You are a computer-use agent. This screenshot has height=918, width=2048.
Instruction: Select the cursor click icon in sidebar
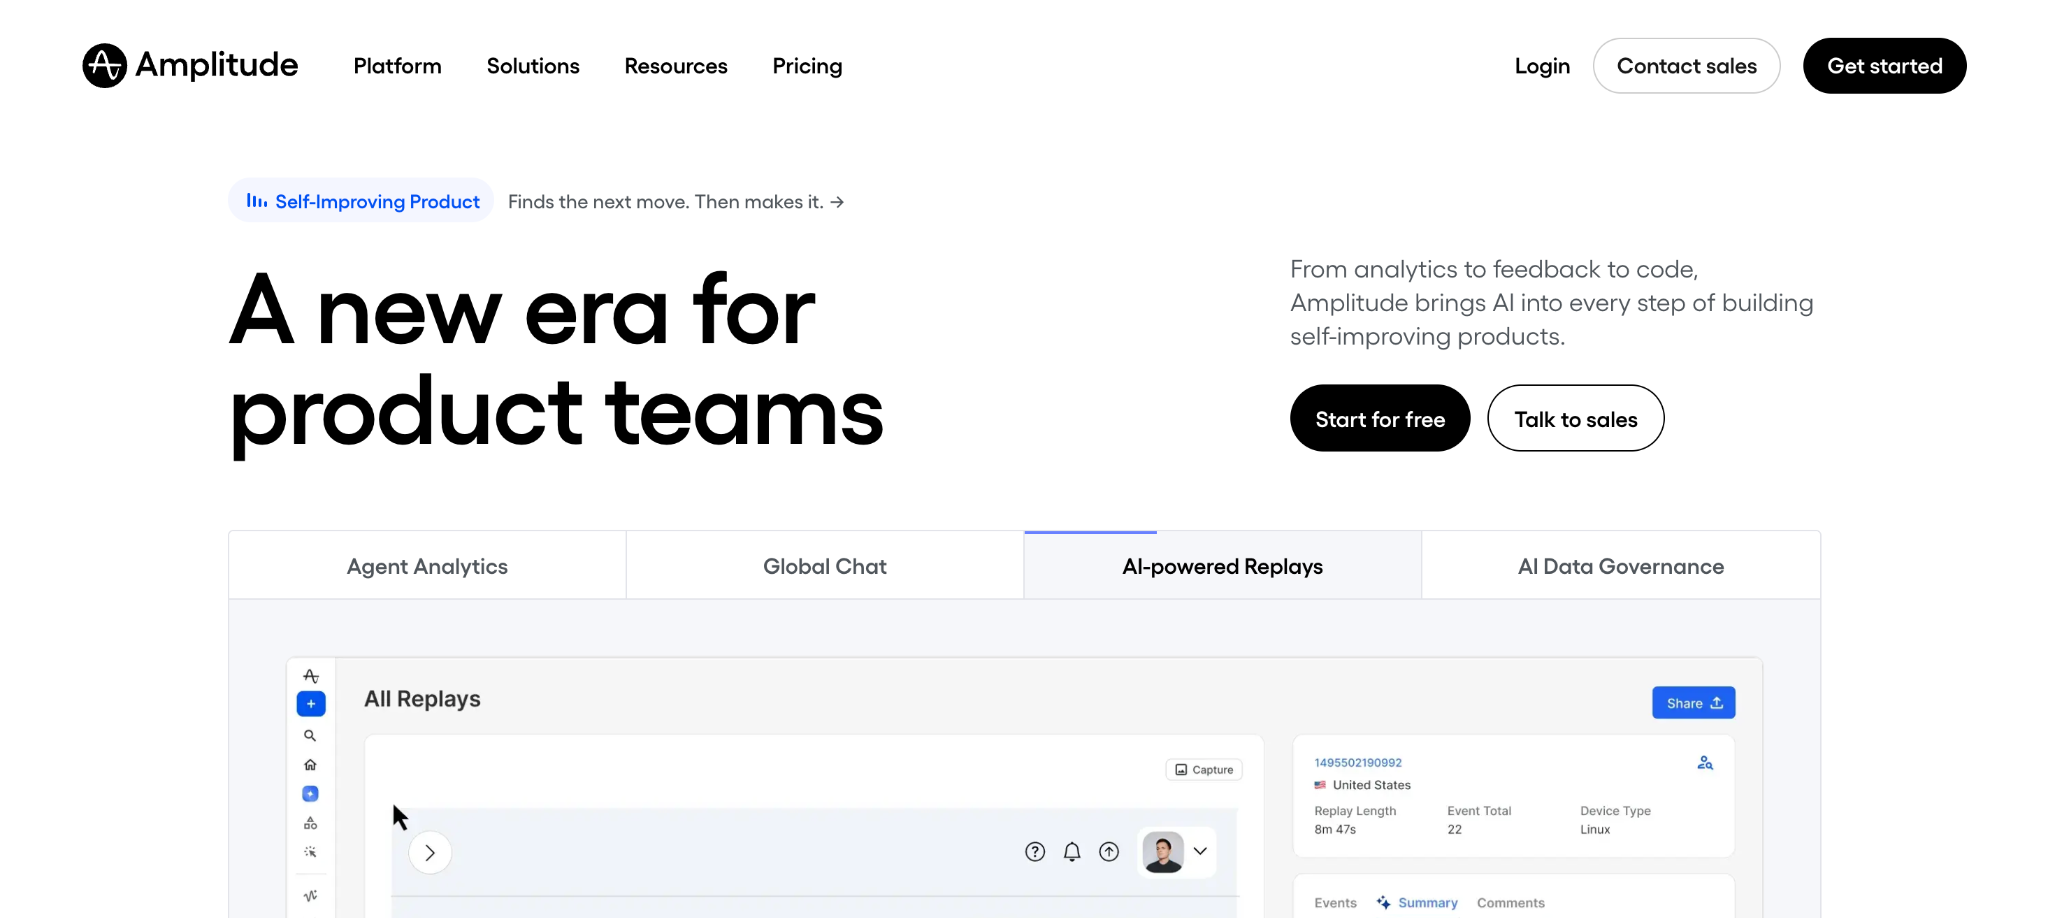[310, 852]
